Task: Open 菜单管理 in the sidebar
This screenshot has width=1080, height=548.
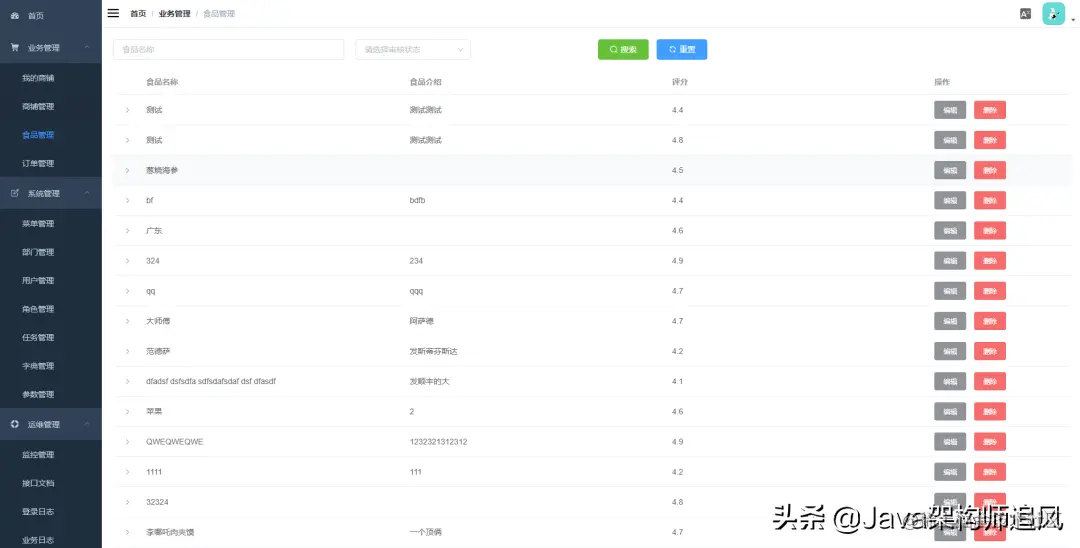Action: [x=38, y=224]
